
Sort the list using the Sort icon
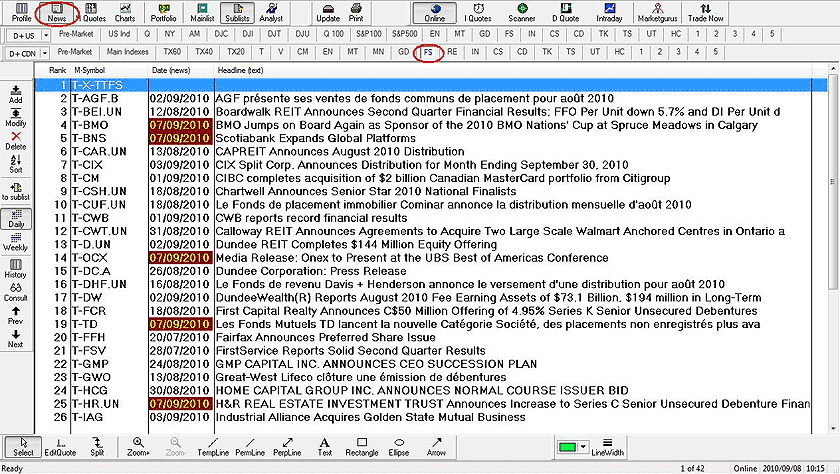point(15,165)
